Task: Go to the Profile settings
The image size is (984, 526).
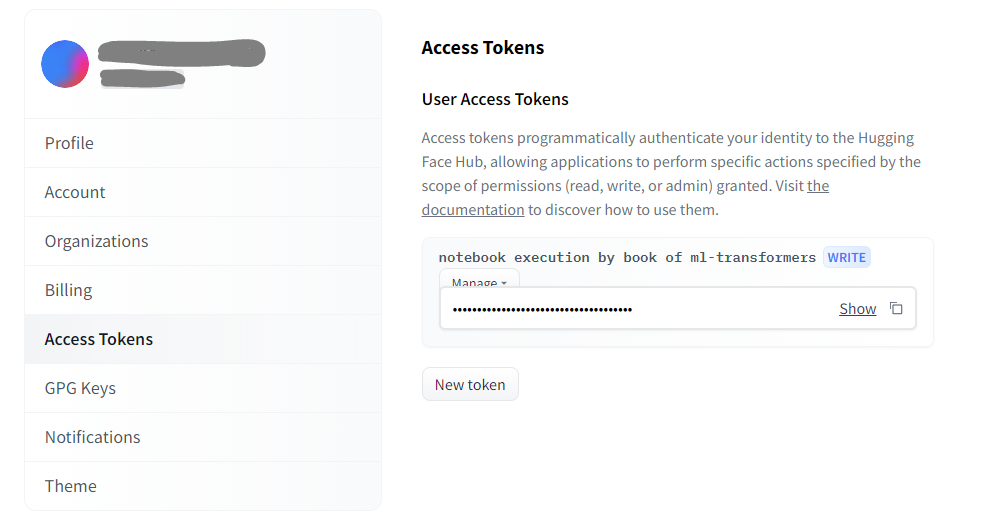Action: tap(69, 143)
